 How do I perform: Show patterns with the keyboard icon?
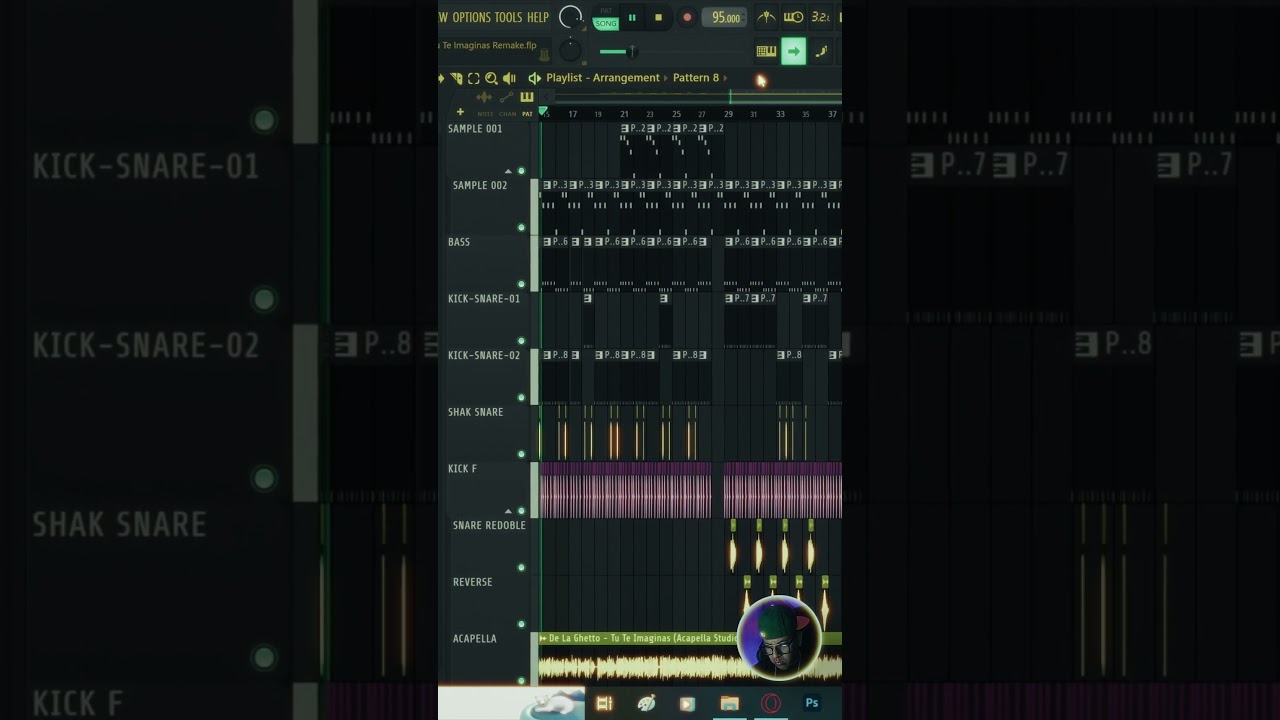527,97
